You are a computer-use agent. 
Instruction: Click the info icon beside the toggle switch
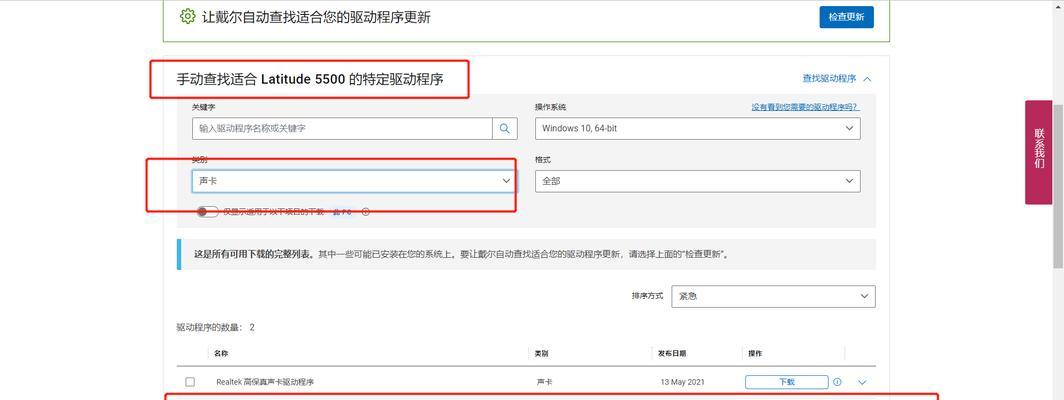366,212
